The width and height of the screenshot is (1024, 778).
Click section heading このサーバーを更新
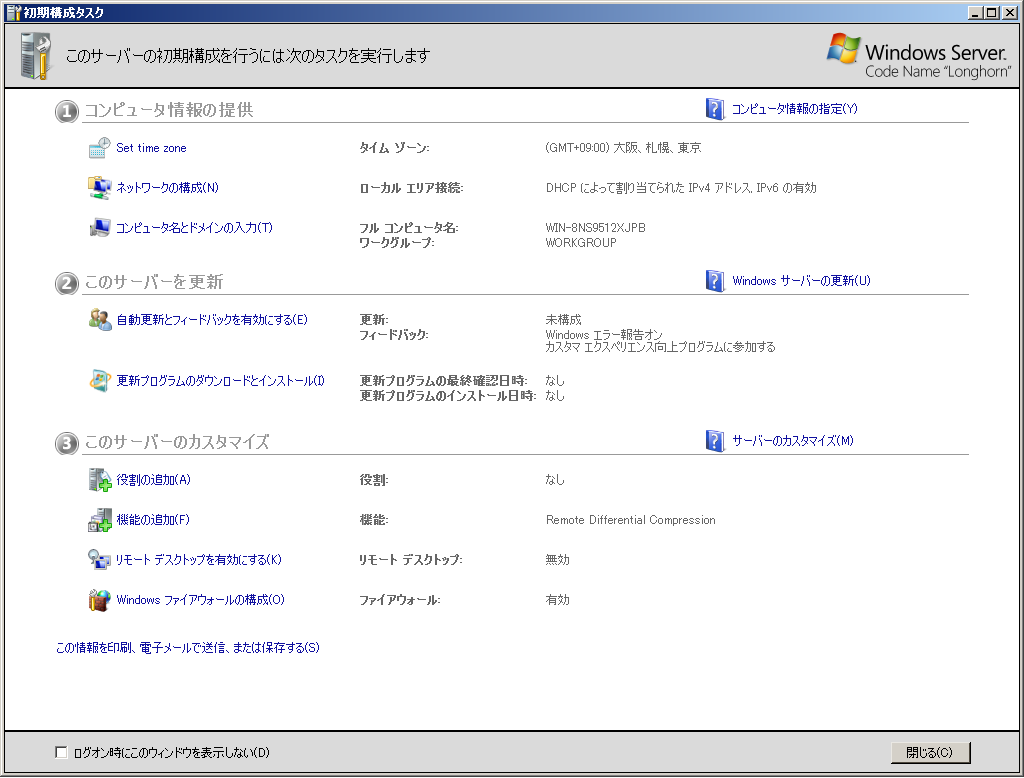tap(154, 282)
